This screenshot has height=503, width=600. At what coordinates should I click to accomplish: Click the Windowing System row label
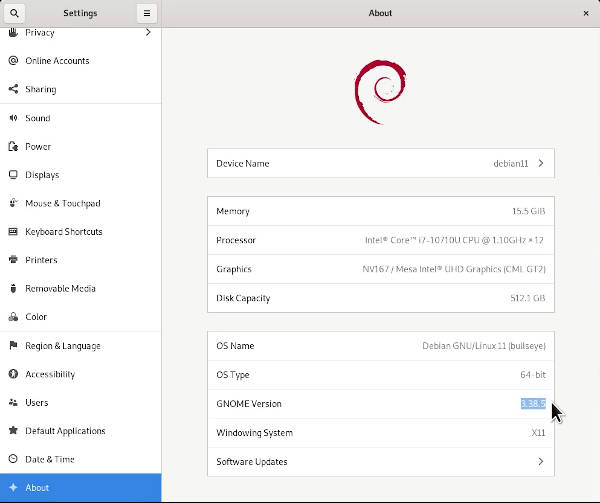[x=254, y=433]
